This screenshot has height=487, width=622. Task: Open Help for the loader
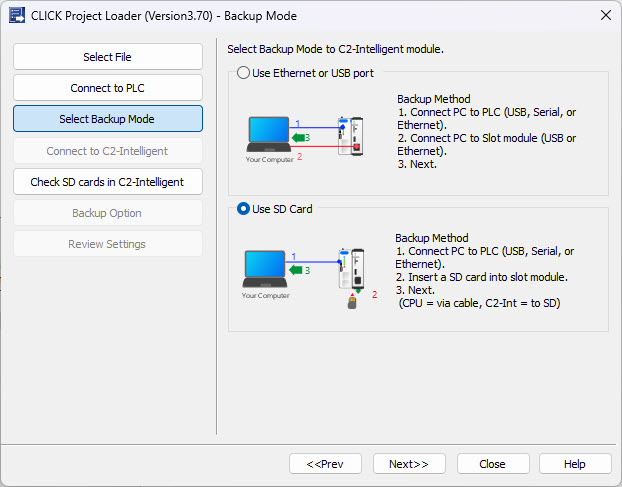point(575,464)
